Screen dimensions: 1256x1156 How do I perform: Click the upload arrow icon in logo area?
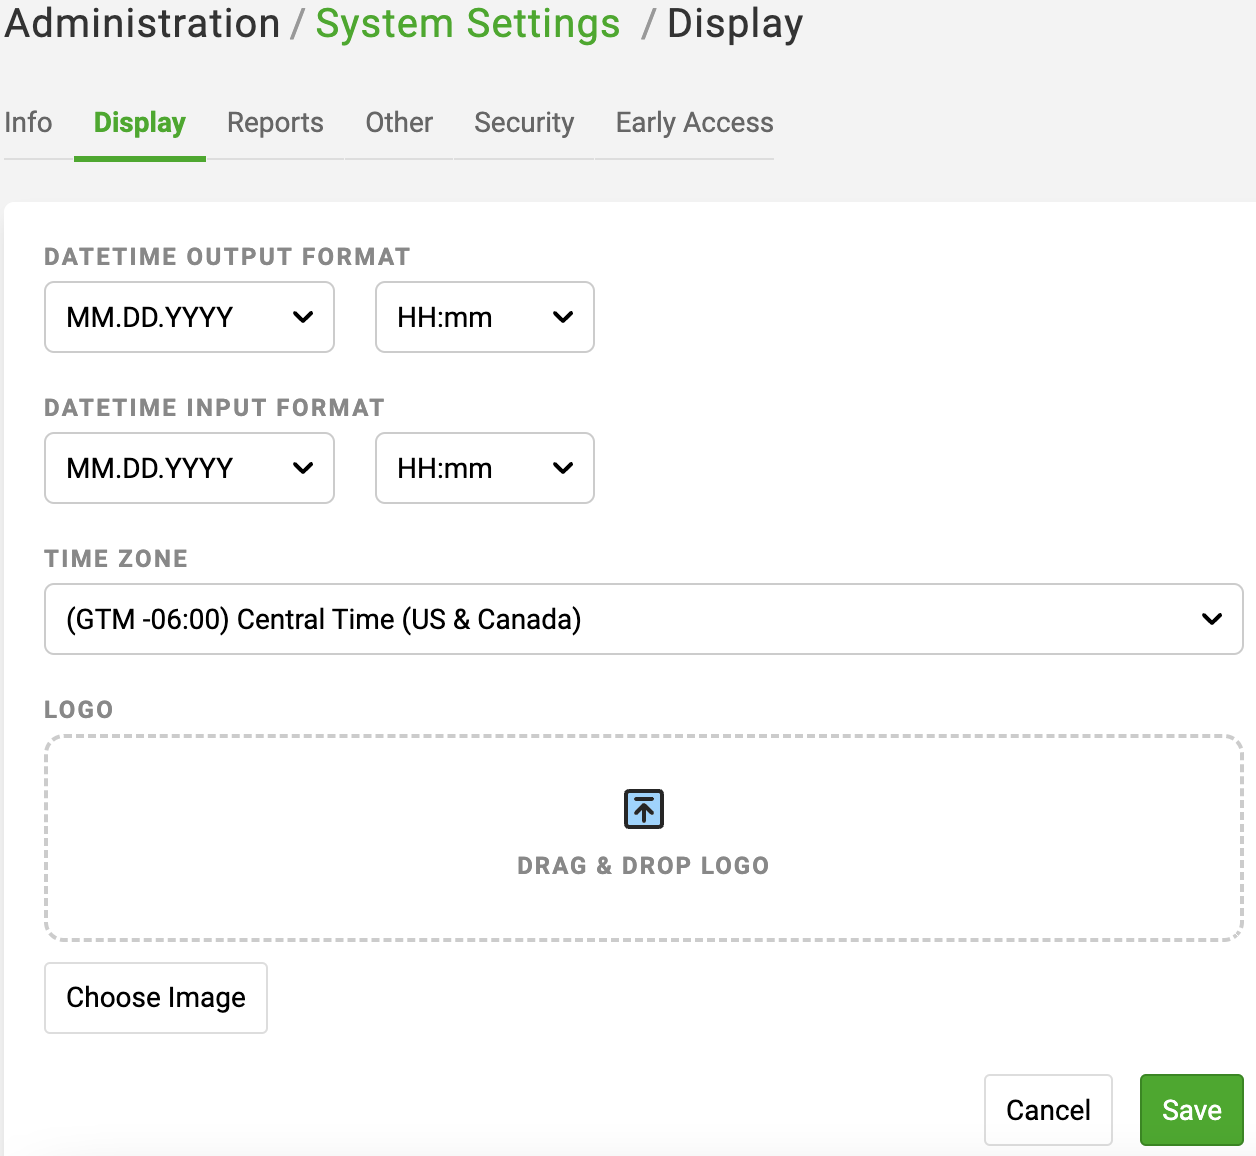(644, 809)
